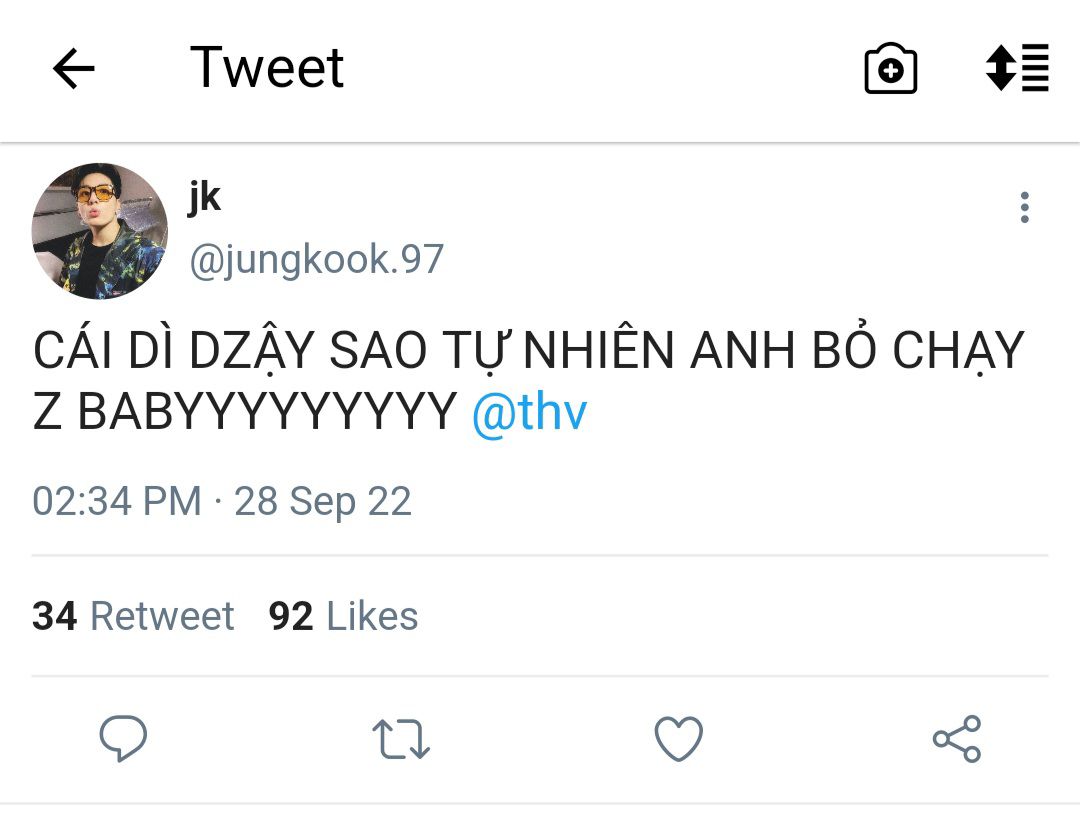1080x819 pixels.
Task: Like the tweet with the heart icon
Action: [679, 740]
